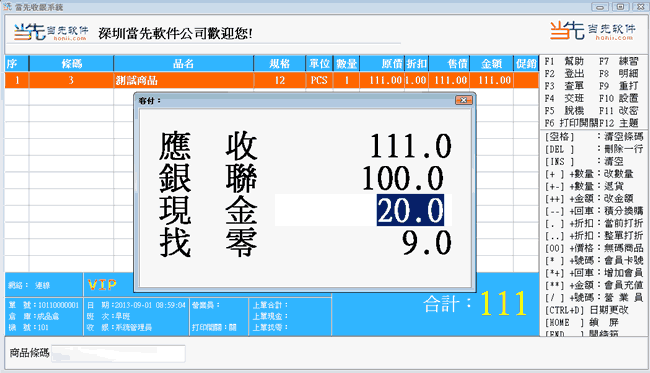Click the yellow 合計 total 111
650x373 pixels.
(x=503, y=303)
